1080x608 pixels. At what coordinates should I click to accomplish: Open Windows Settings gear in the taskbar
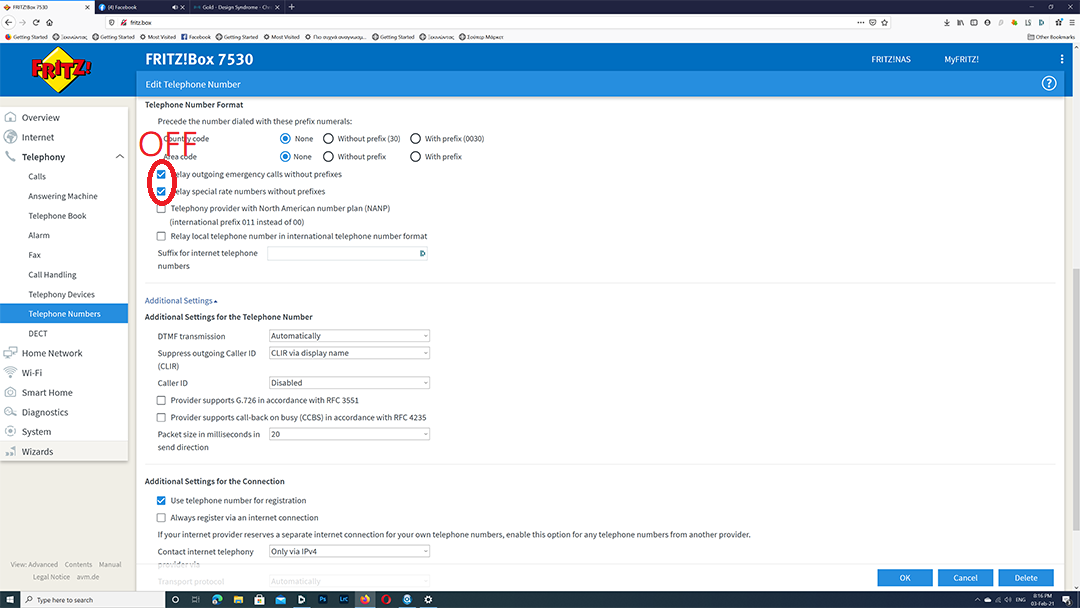click(428, 600)
